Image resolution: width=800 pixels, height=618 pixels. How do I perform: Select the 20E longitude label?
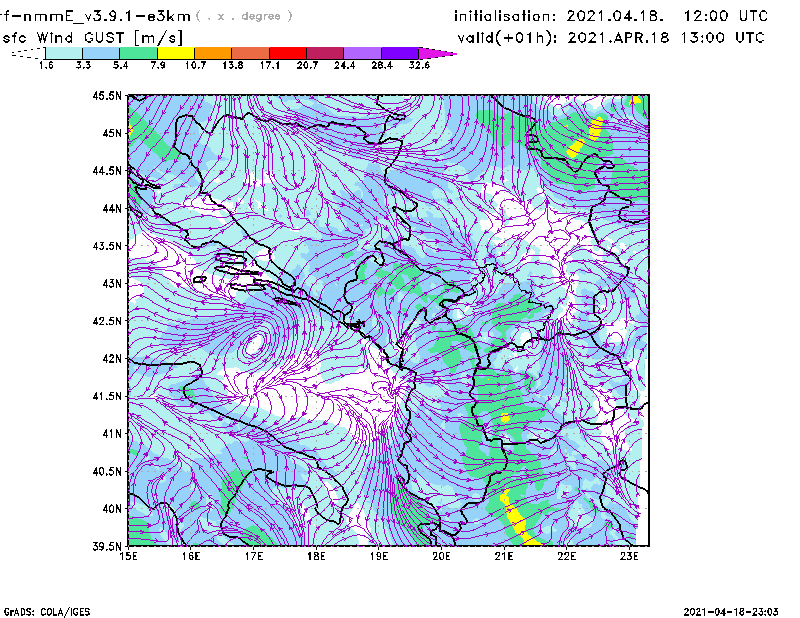point(441,556)
